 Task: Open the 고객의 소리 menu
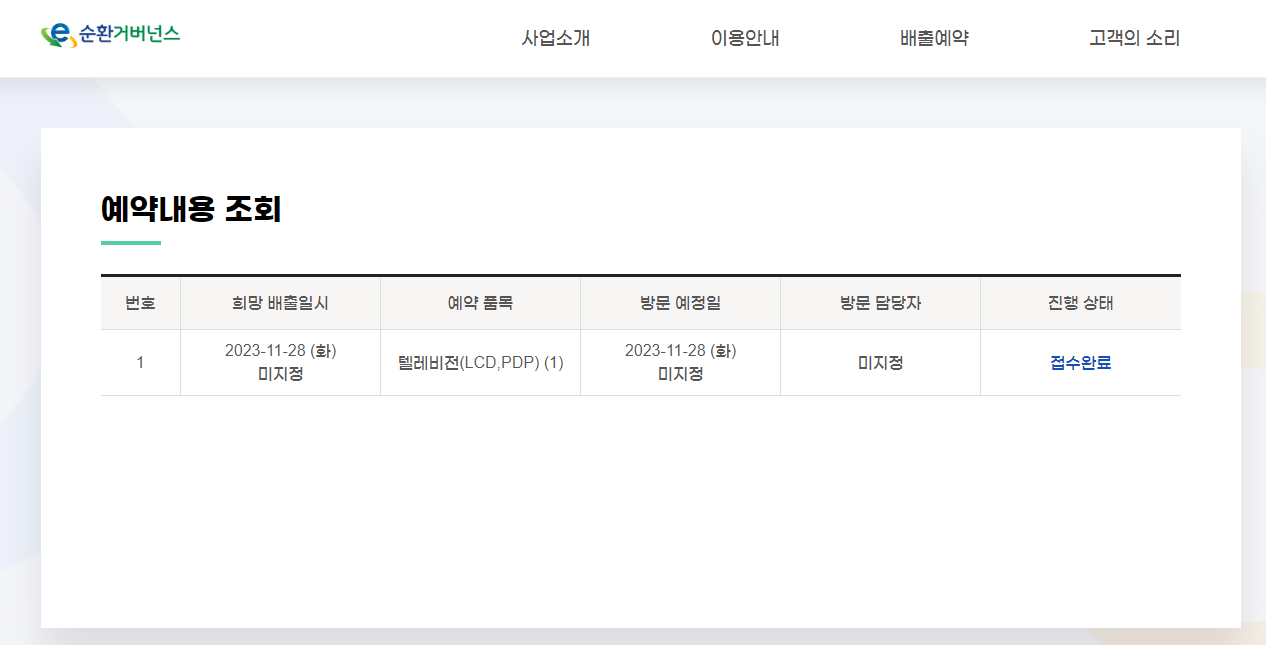coord(1134,39)
